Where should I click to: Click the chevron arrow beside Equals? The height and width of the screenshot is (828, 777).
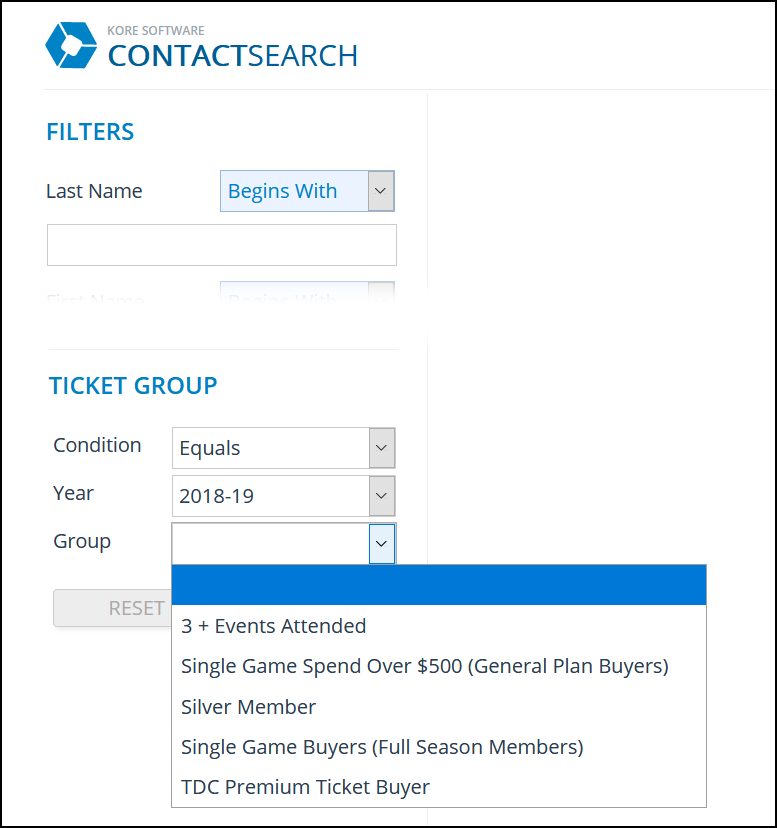click(381, 448)
